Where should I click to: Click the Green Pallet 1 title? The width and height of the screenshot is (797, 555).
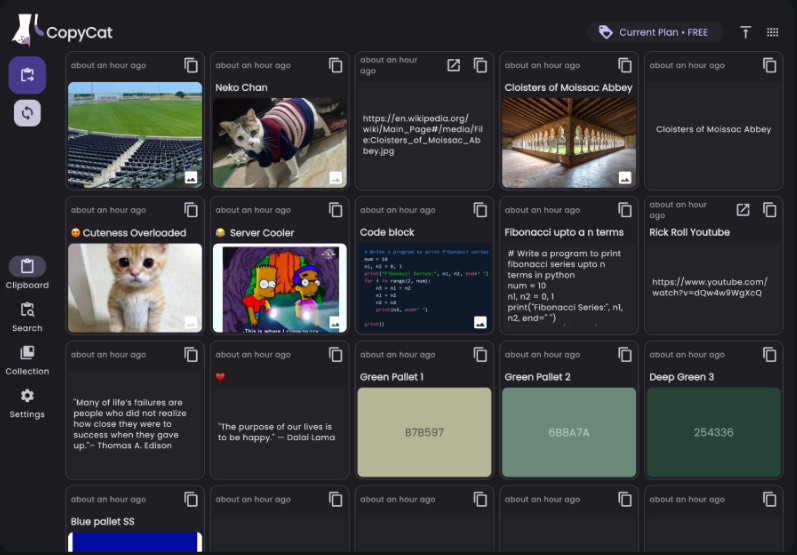[x=391, y=377]
